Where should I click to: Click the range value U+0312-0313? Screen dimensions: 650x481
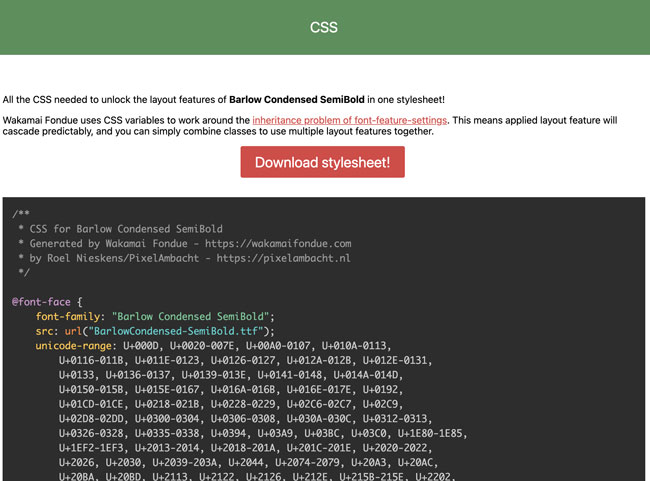[x=395, y=418]
